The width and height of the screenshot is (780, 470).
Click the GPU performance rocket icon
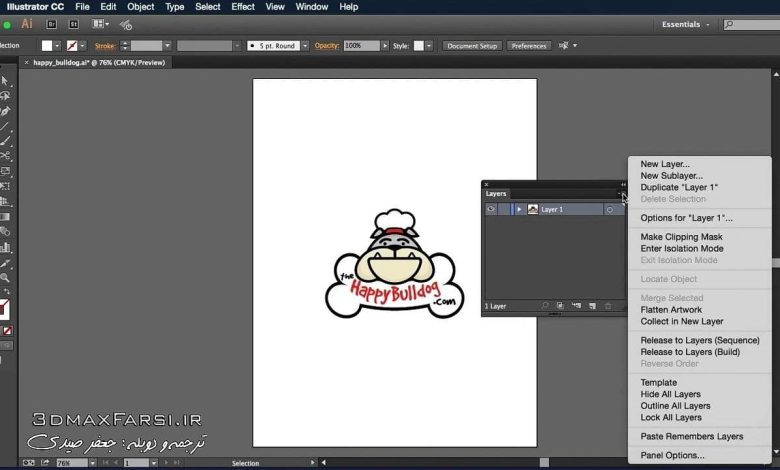pos(126,24)
